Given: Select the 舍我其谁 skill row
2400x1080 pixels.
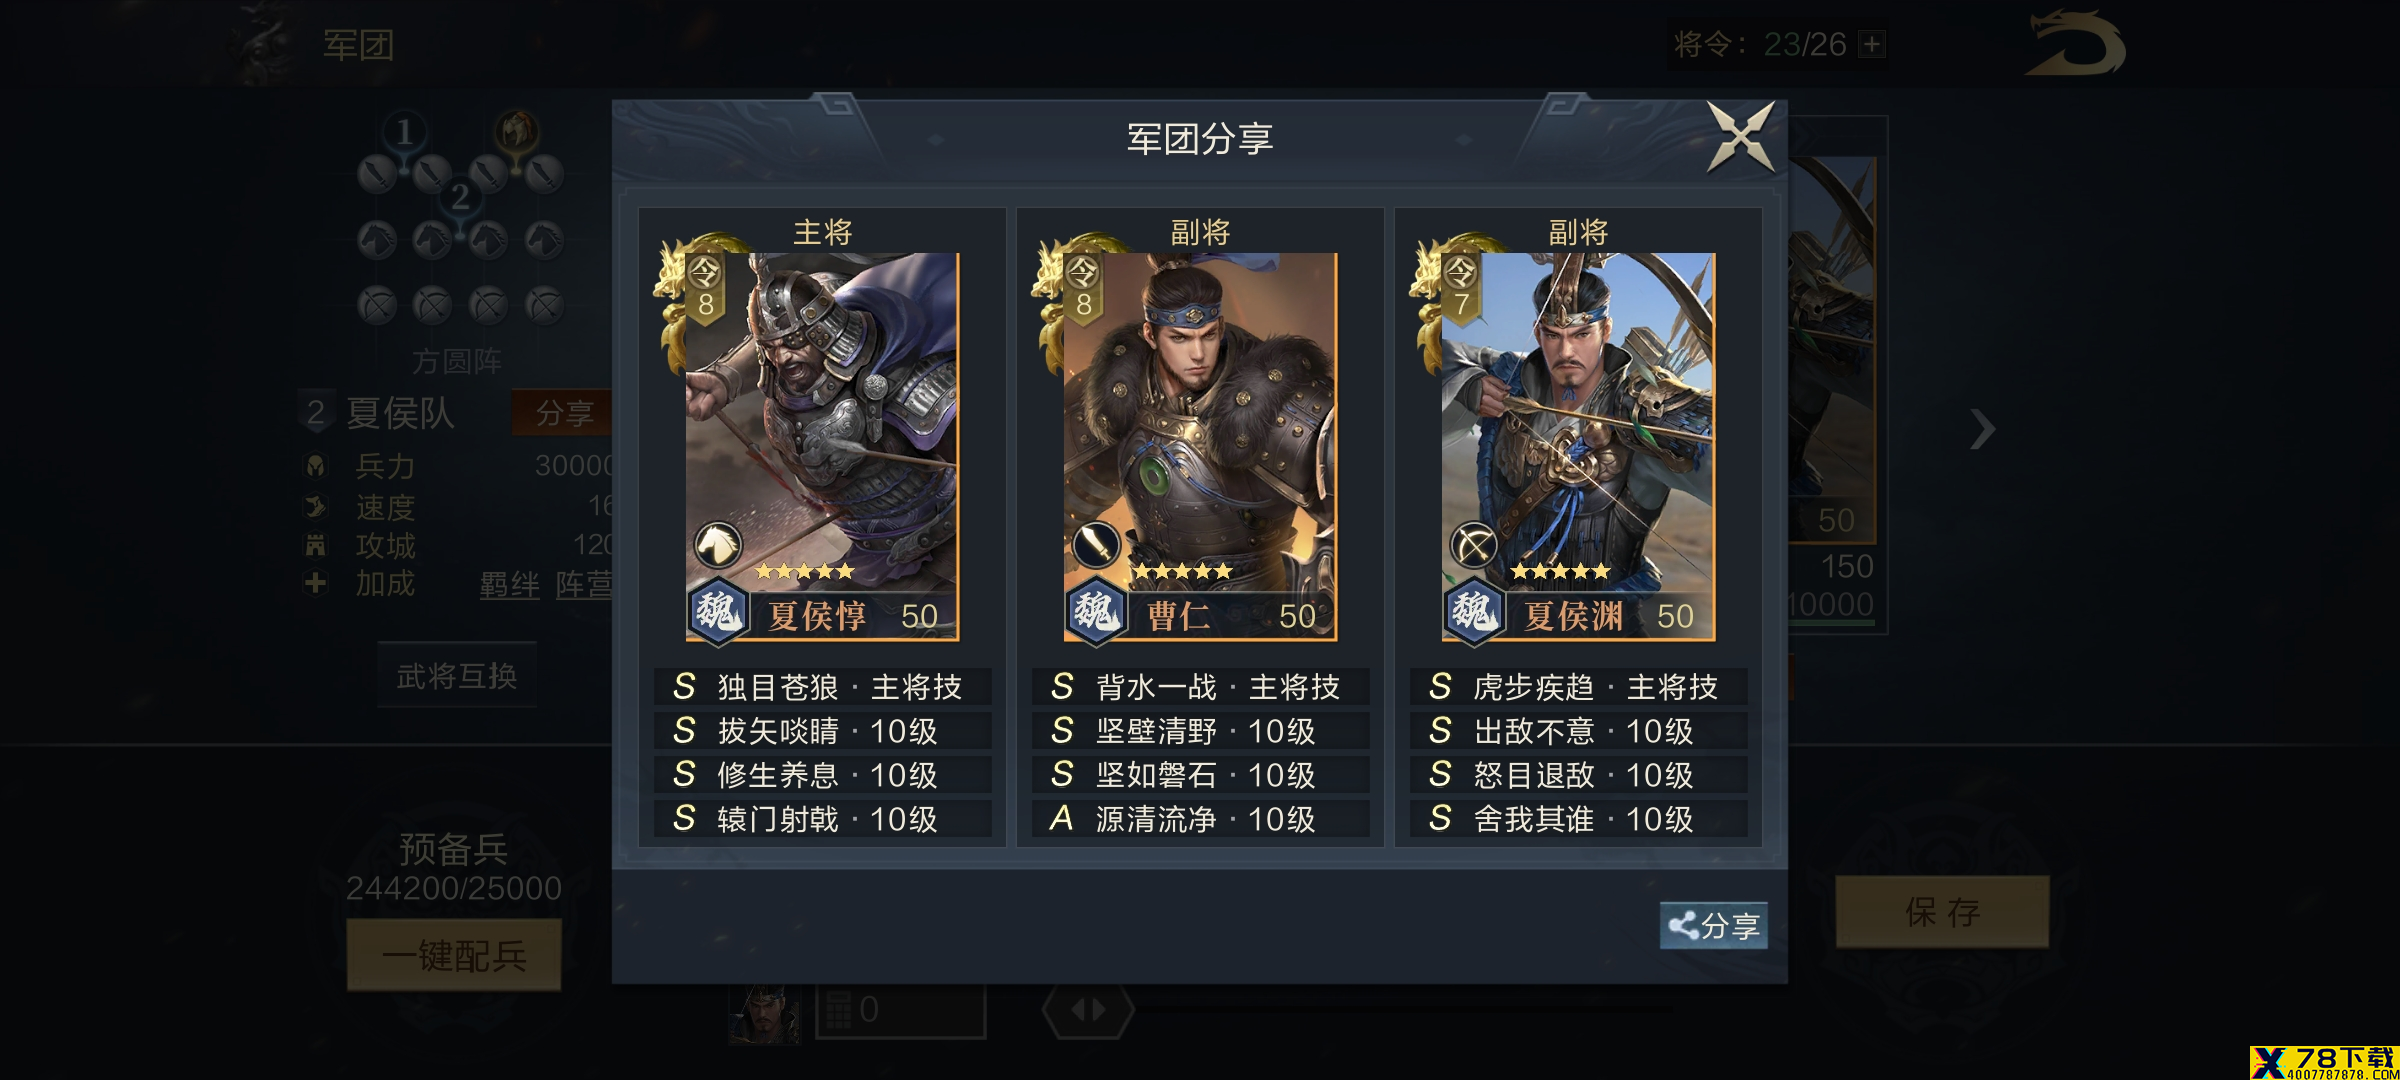Looking at the screenshot, I should [1578, 819].
